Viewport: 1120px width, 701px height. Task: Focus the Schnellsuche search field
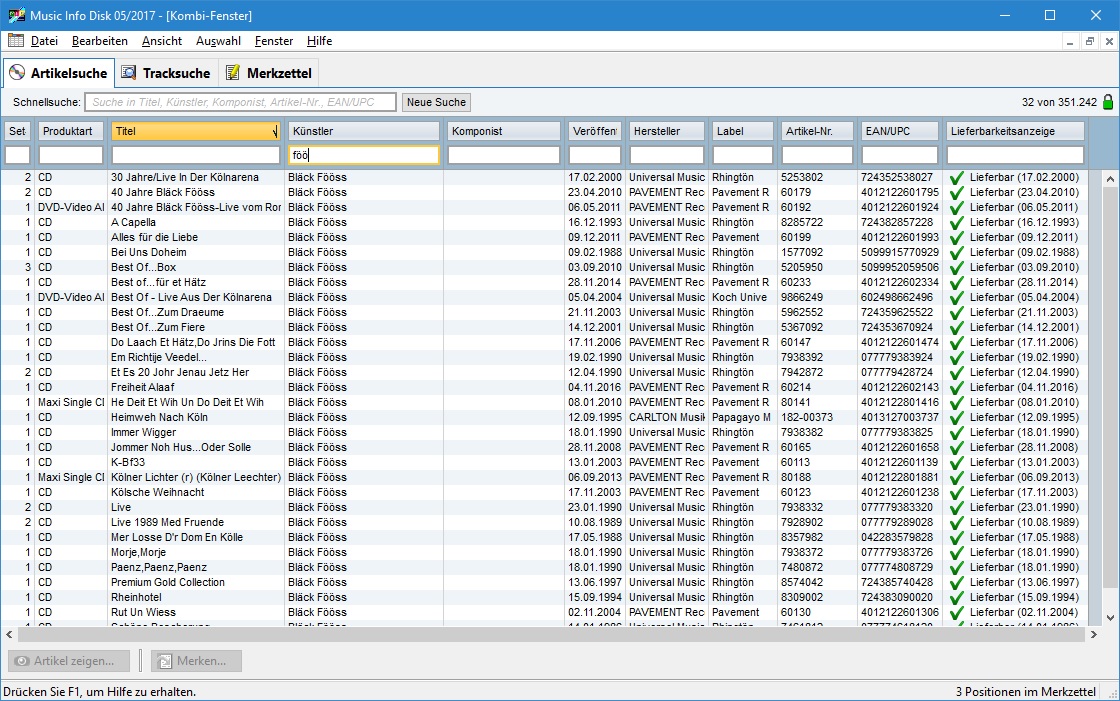pos(240,102)
